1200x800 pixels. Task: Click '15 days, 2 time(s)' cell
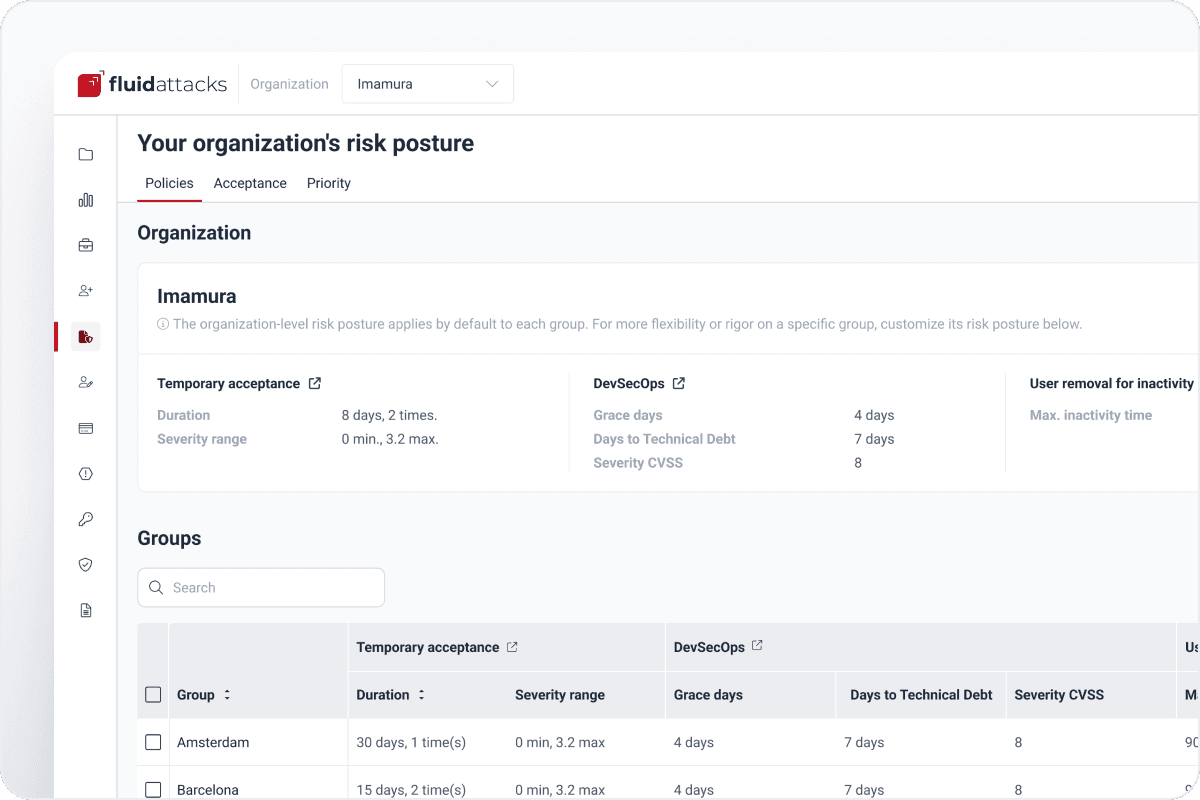point(411,790)
